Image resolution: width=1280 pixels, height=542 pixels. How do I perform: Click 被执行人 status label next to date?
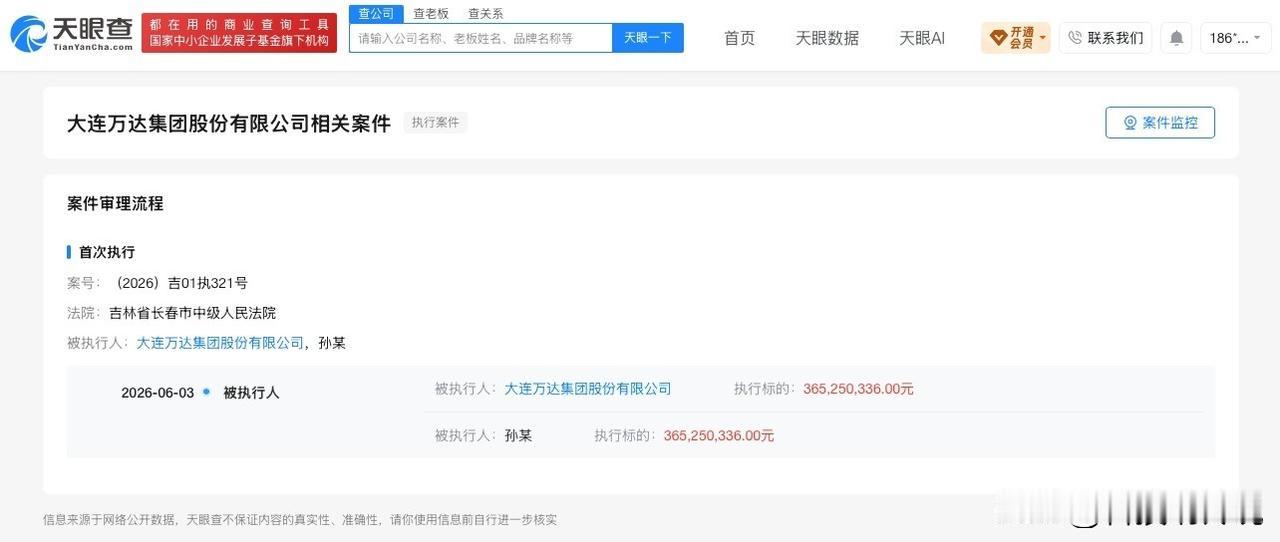click(251, 393)
